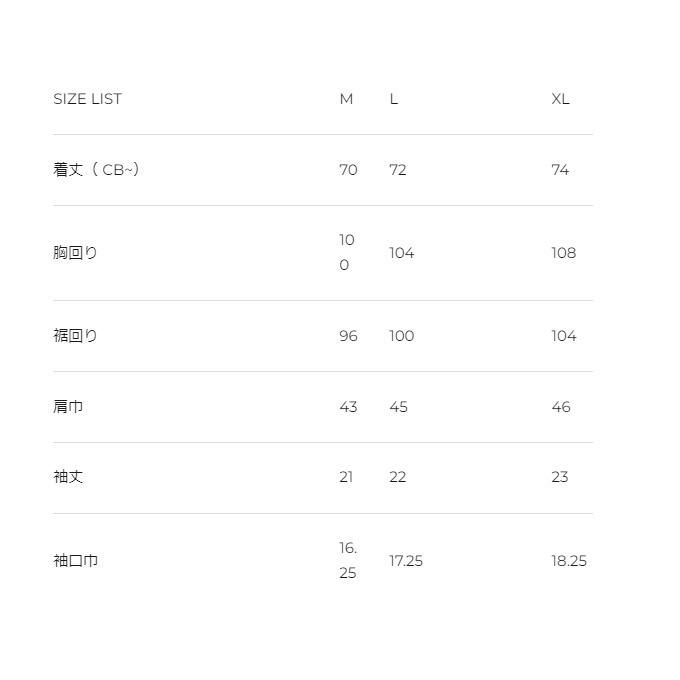The image size is (680, 680).
Task: Select the 着丈 value 74 for size XL
Action: pos(560,170)
